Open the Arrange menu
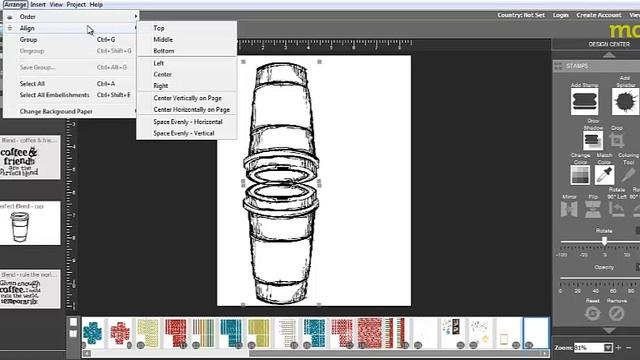The height and width of the screenshot is (360, 640). (x=15, y=4)
